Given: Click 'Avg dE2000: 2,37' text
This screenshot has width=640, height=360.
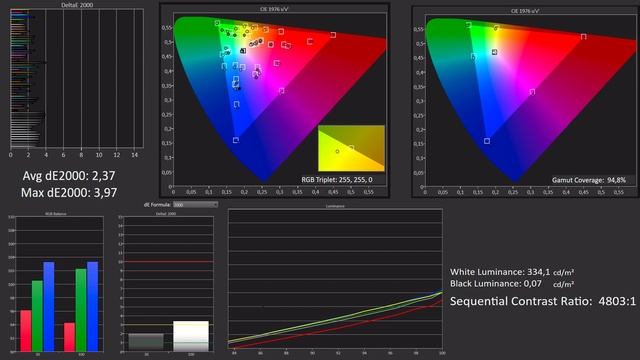Looking at the screenshot, I should tap(69, 176).
